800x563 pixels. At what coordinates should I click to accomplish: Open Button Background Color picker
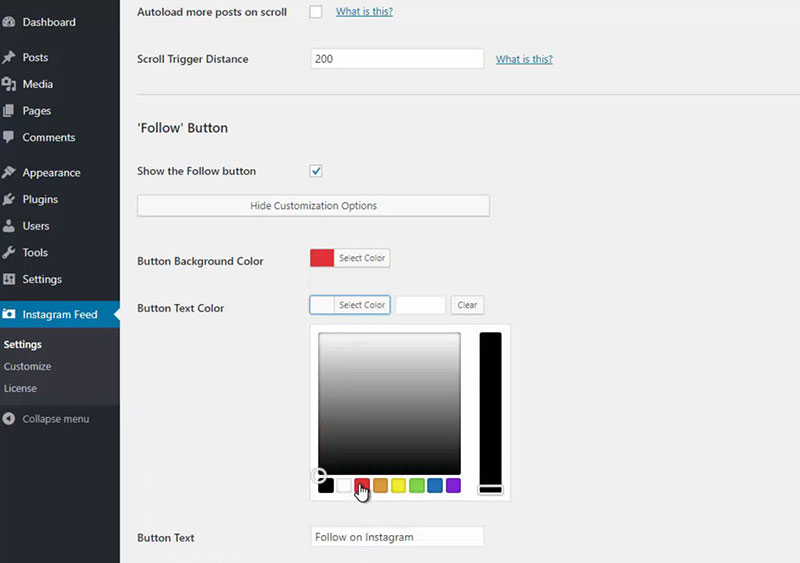(x=350, y=258)
